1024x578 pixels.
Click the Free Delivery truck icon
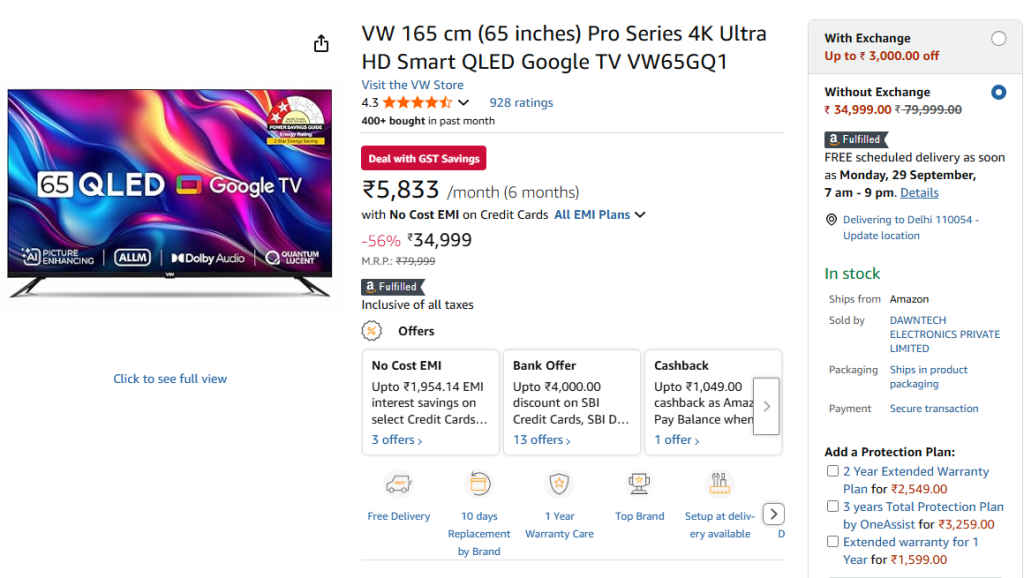399,485
